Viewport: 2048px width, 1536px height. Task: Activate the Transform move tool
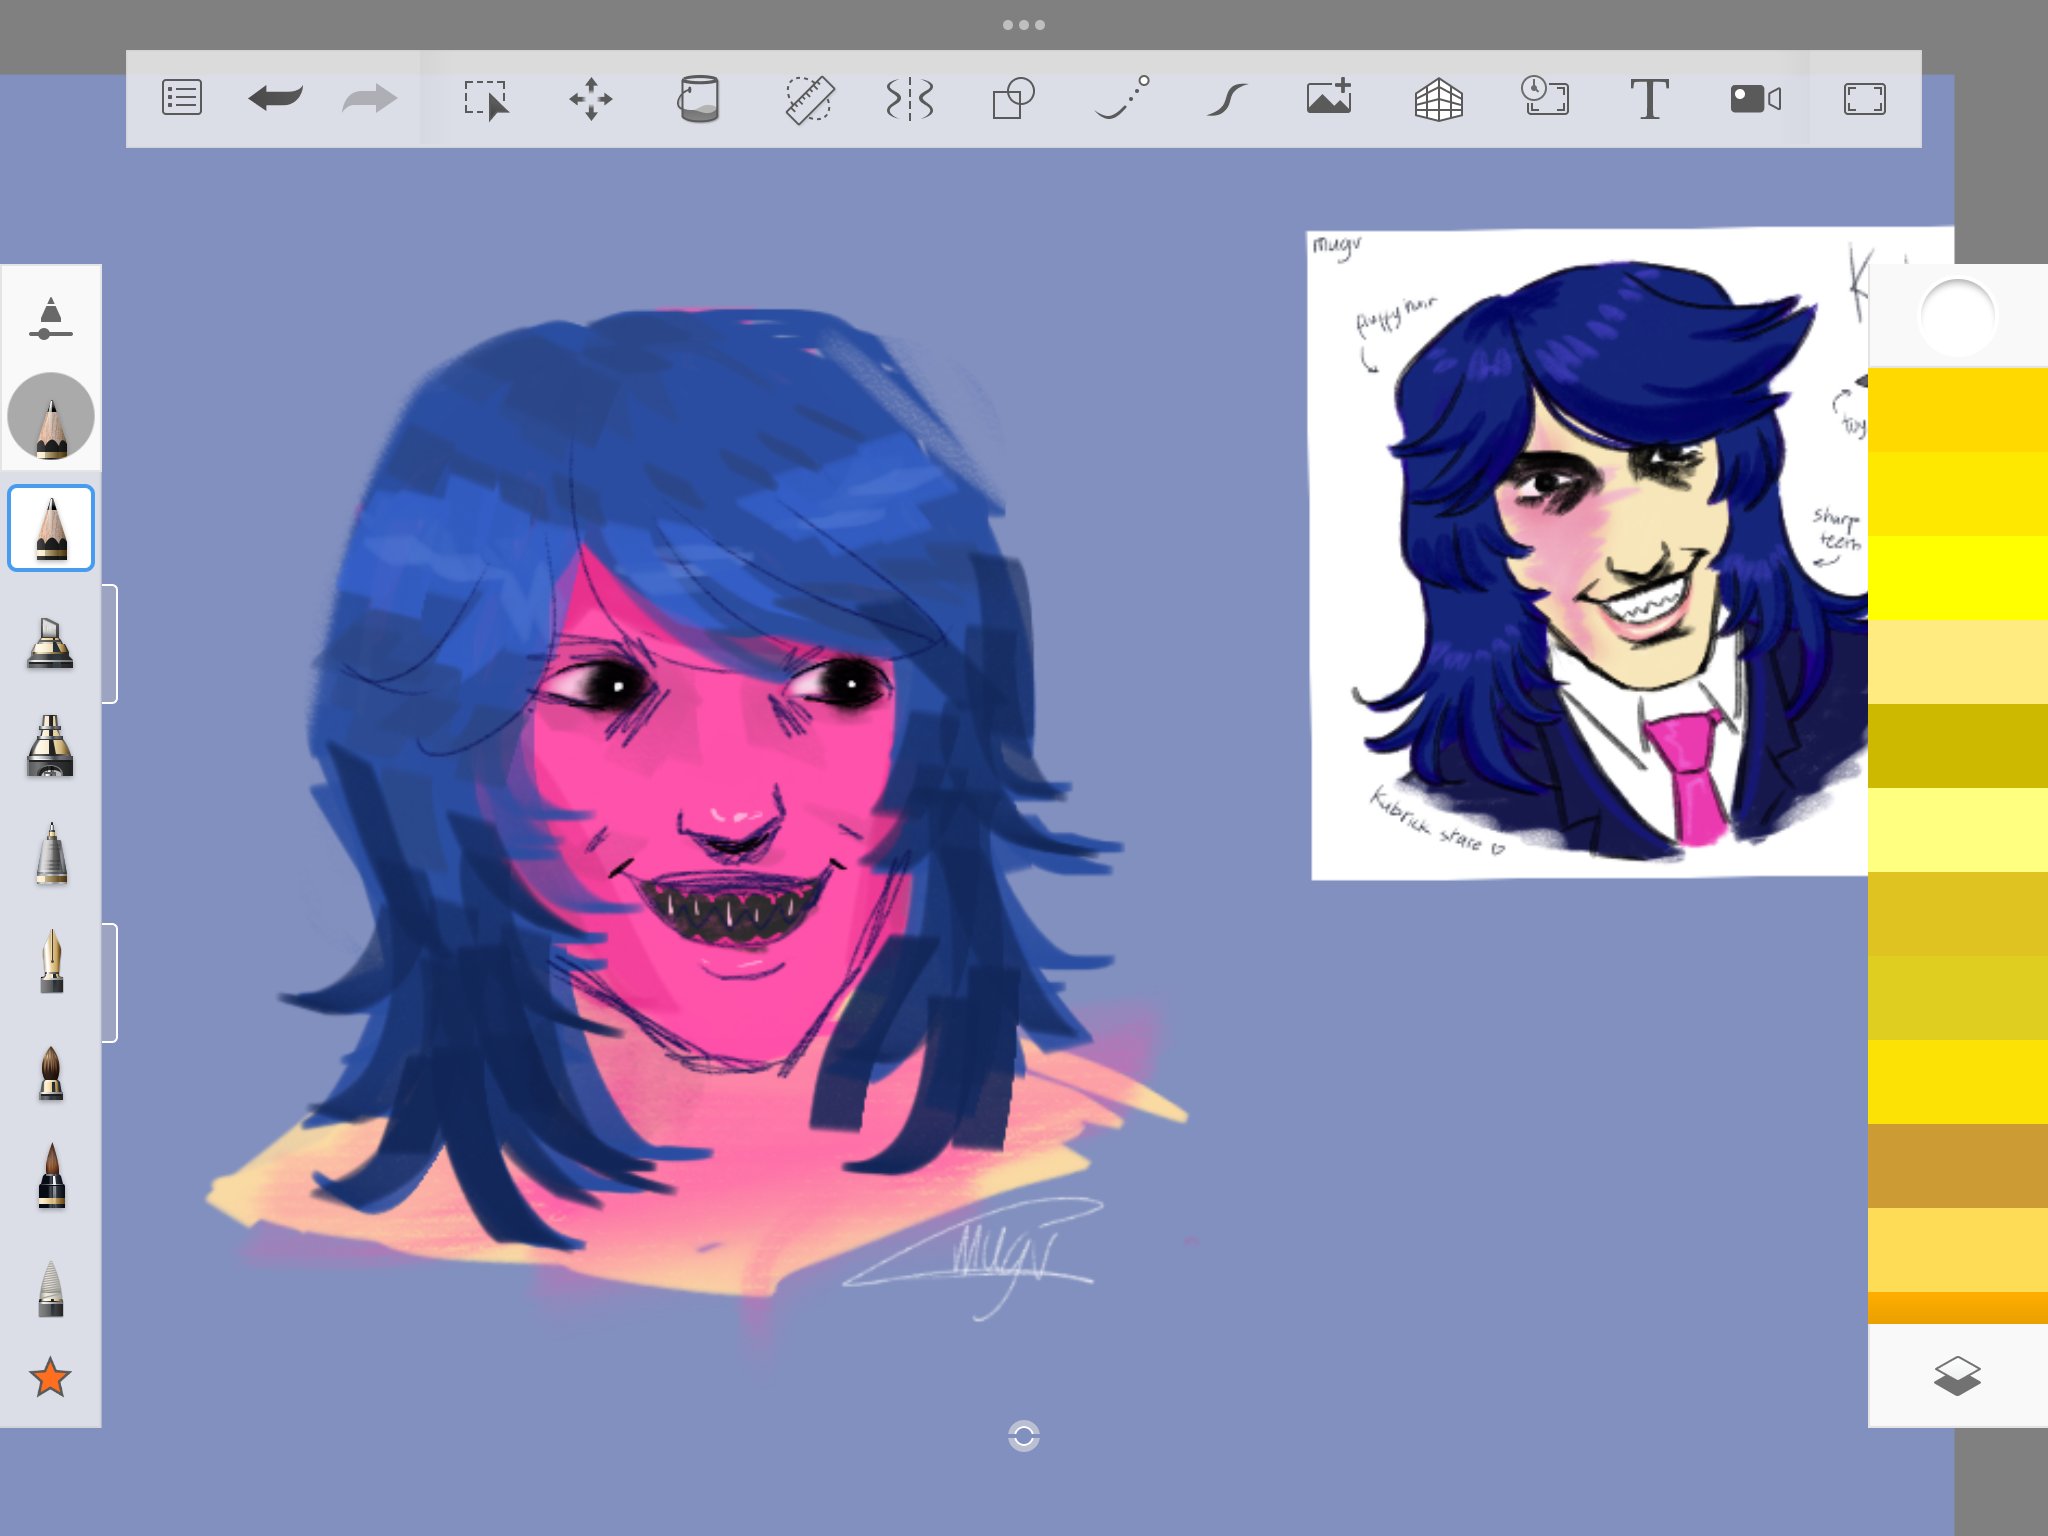point(591,99)
